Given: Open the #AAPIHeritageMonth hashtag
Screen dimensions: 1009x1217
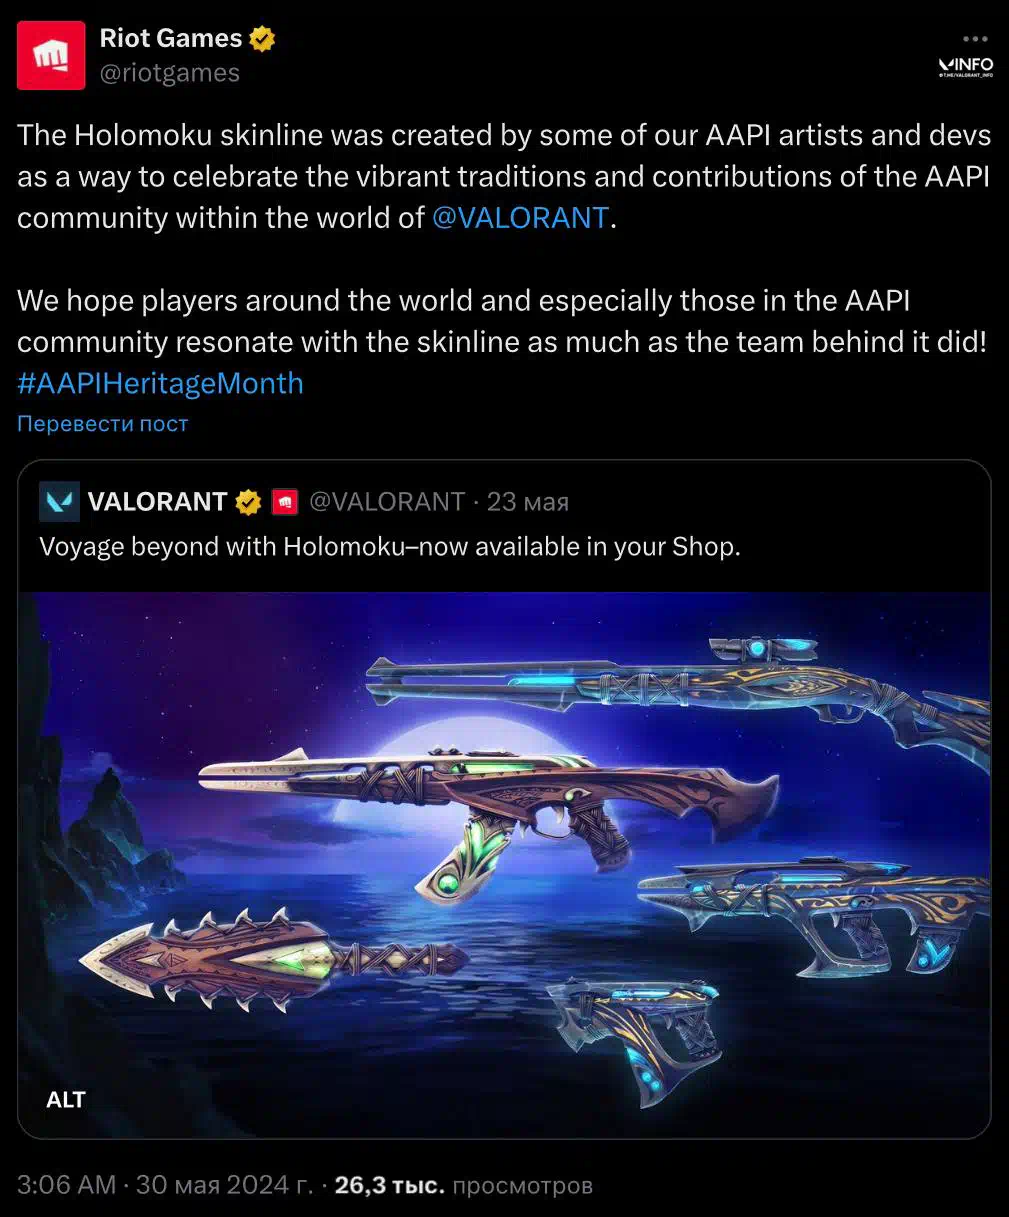Looking at the screenshot, I should click(x=160, y=383).
